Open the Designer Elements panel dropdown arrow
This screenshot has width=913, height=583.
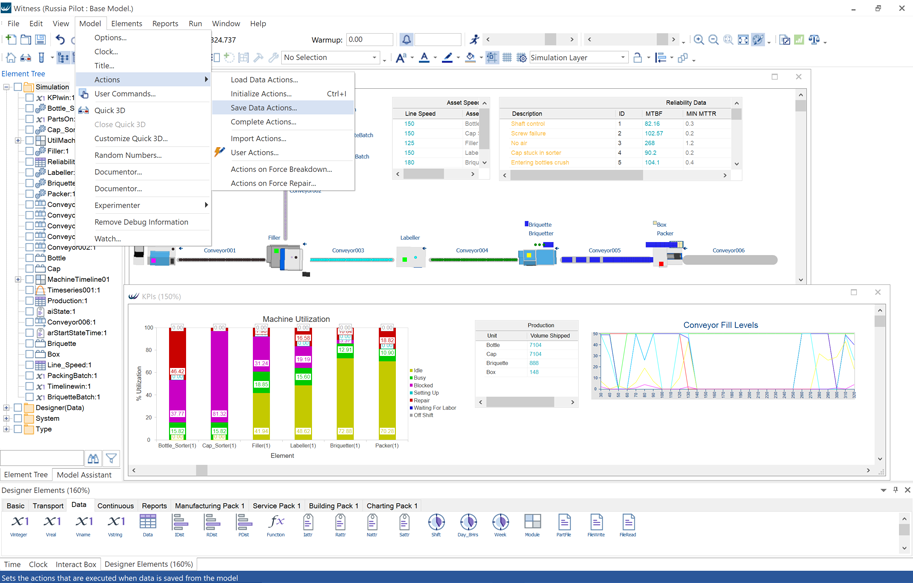coord(883,490)
